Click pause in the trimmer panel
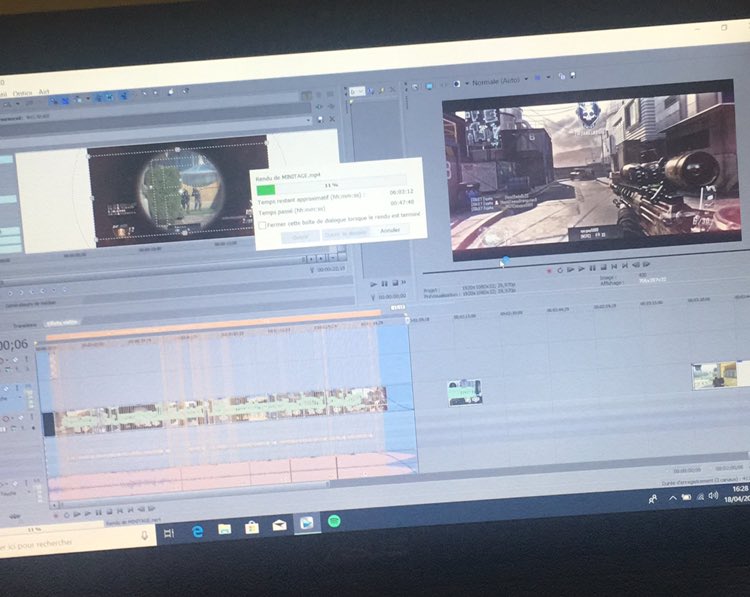The height and width of the screenshot is (597, 750). pos(384,284)
